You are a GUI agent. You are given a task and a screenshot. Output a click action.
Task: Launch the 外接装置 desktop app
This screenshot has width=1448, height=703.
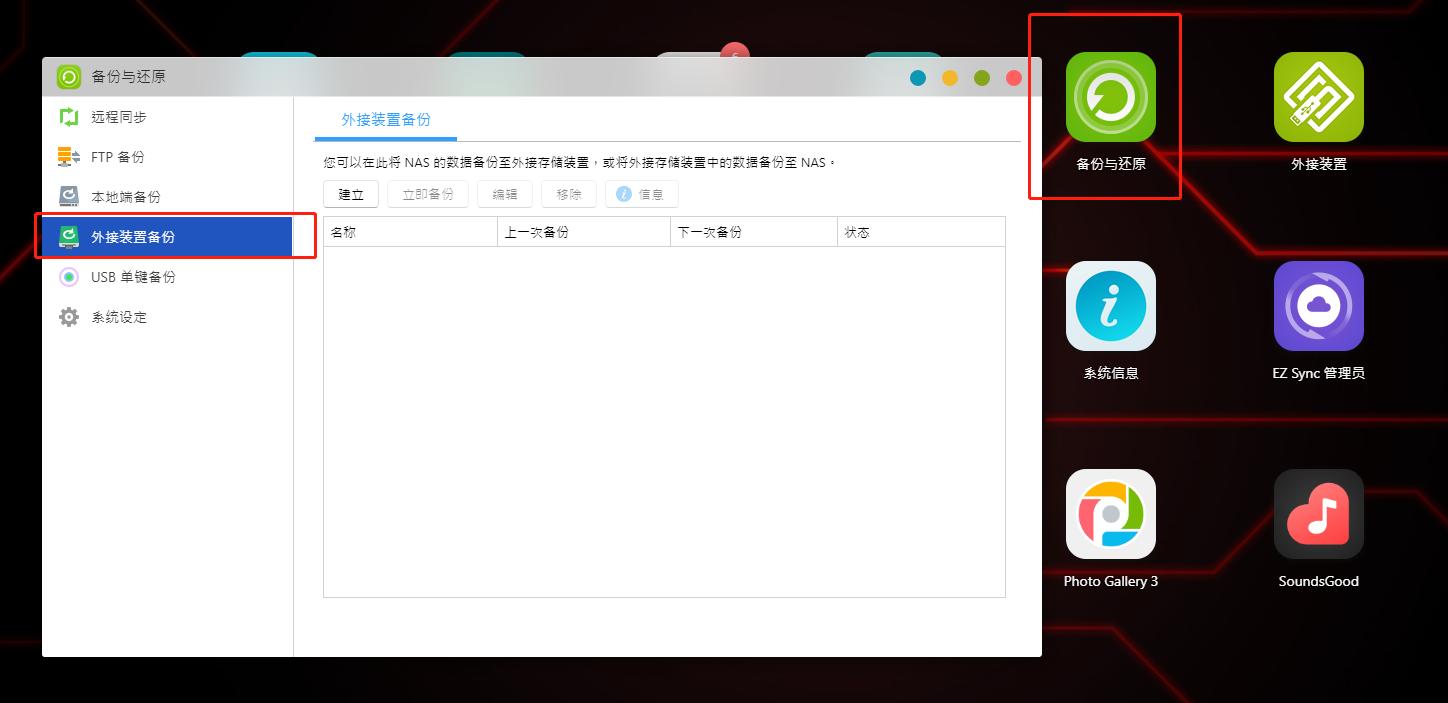click(1318, 98)
